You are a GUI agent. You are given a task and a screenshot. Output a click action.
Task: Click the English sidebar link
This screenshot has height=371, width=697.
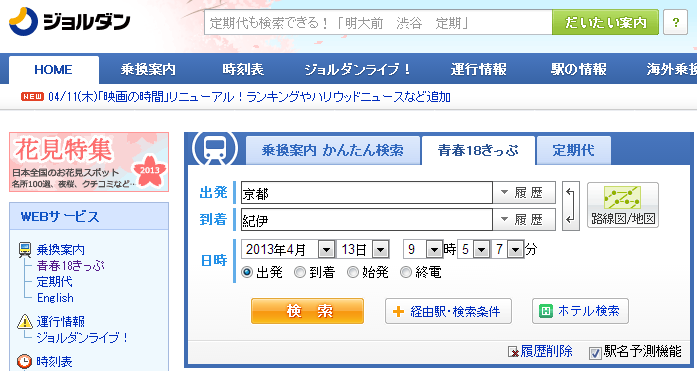pos(55,298)
